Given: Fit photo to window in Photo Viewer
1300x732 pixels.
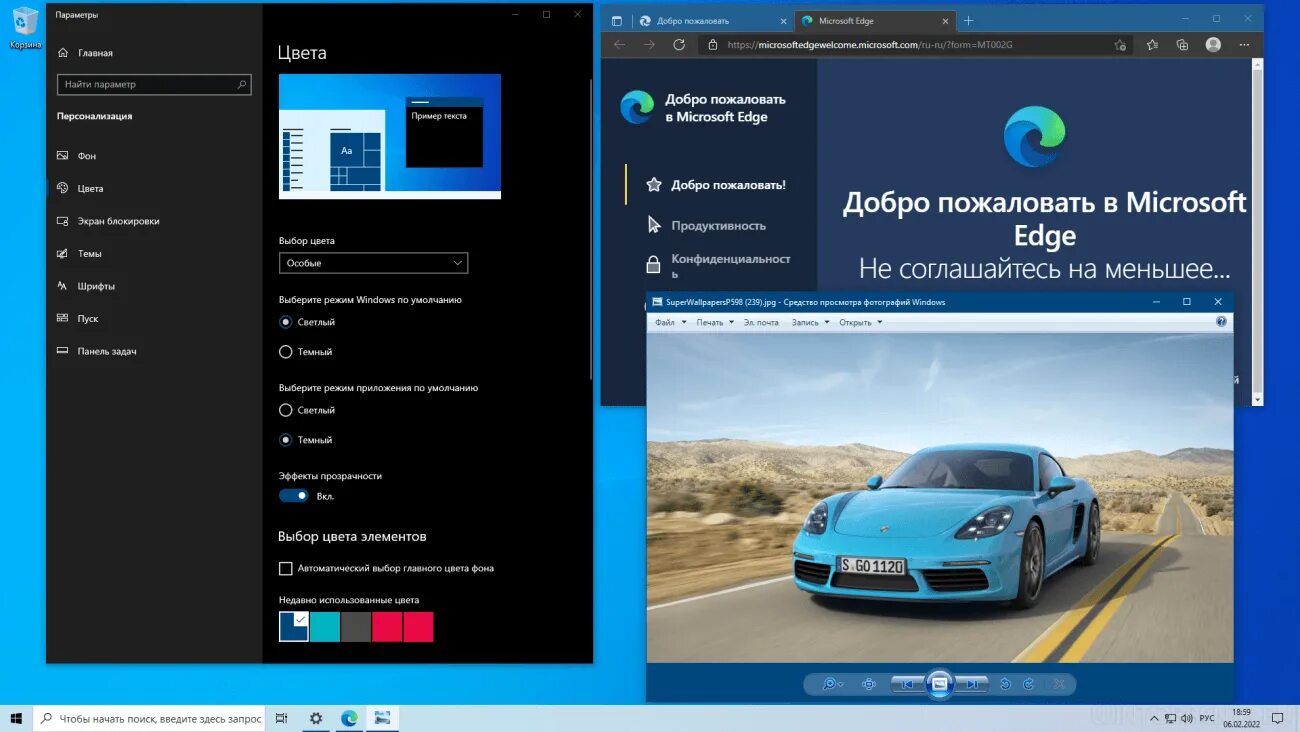Looking at the screenshot, I should [x=869, y=684].
